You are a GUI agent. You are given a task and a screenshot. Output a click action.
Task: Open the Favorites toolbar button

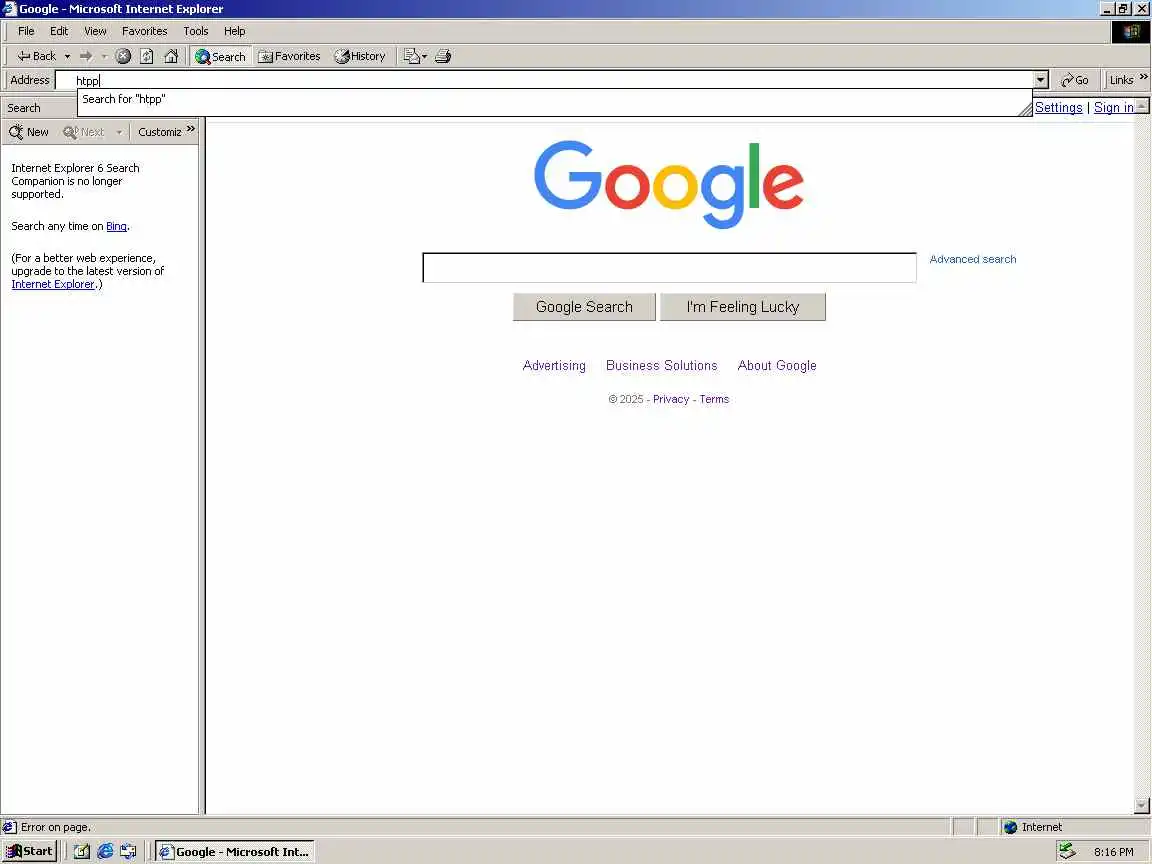pos(289,56)
